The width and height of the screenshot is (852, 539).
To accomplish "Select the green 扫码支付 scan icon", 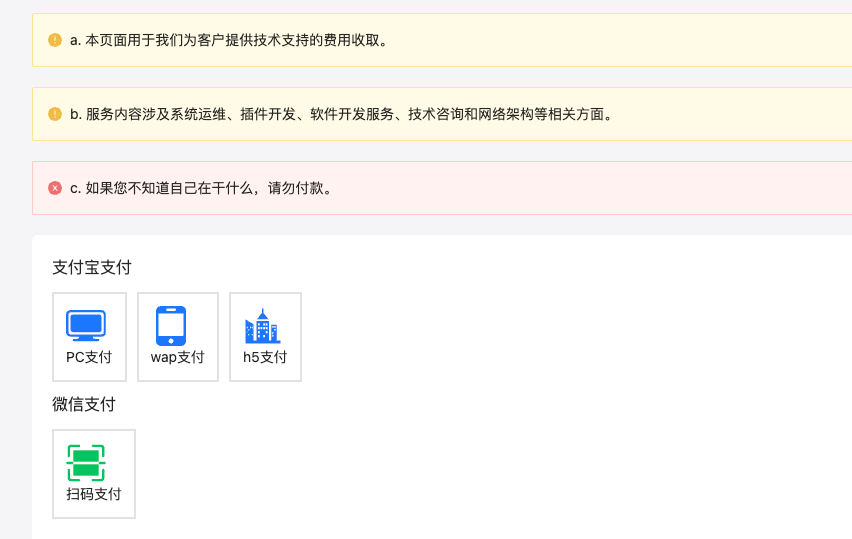I will [x=86, y=462].
